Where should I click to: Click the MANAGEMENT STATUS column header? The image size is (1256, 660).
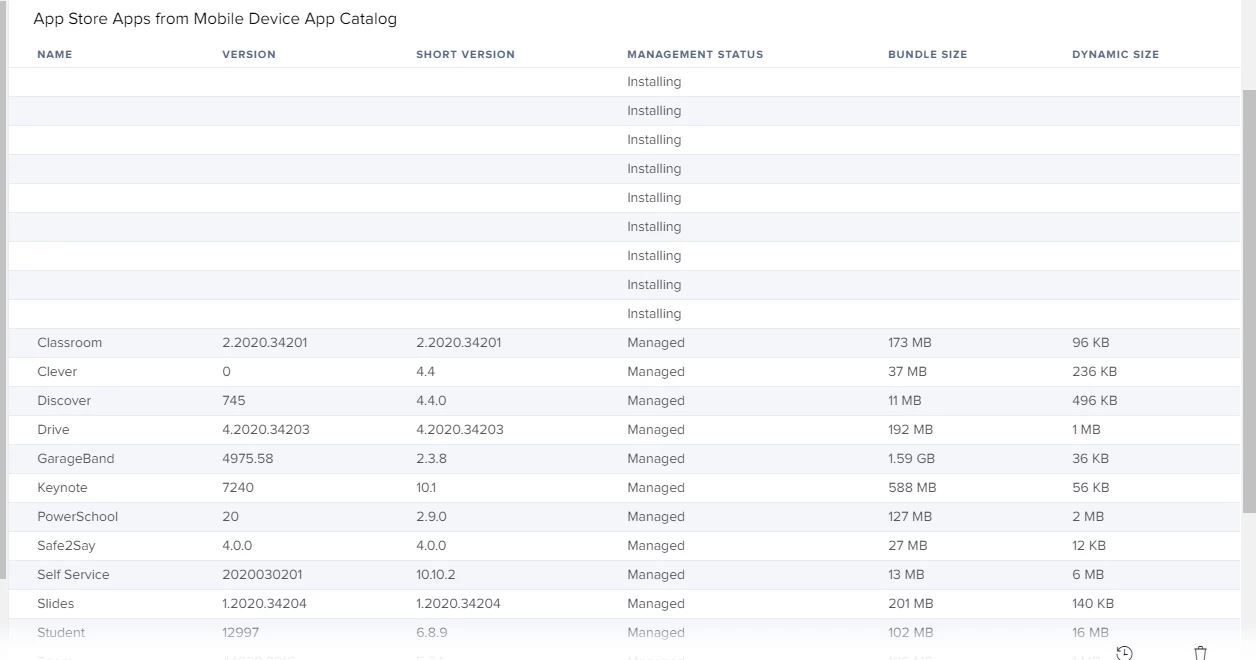[x=695, y=54]
